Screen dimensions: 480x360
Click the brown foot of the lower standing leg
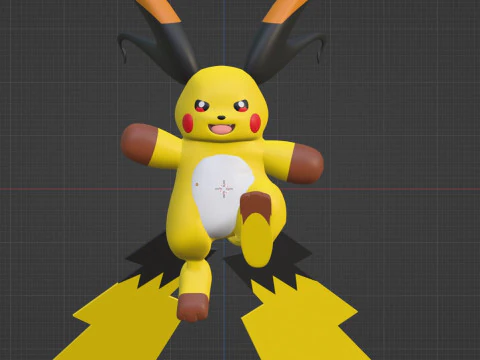pyautogui.click(x=193, y=307)
